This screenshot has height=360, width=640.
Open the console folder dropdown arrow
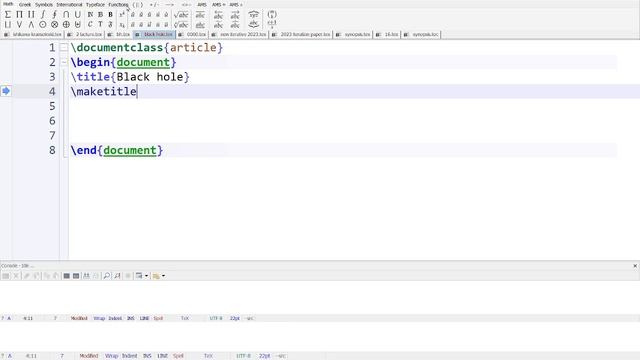coord(163,276)
